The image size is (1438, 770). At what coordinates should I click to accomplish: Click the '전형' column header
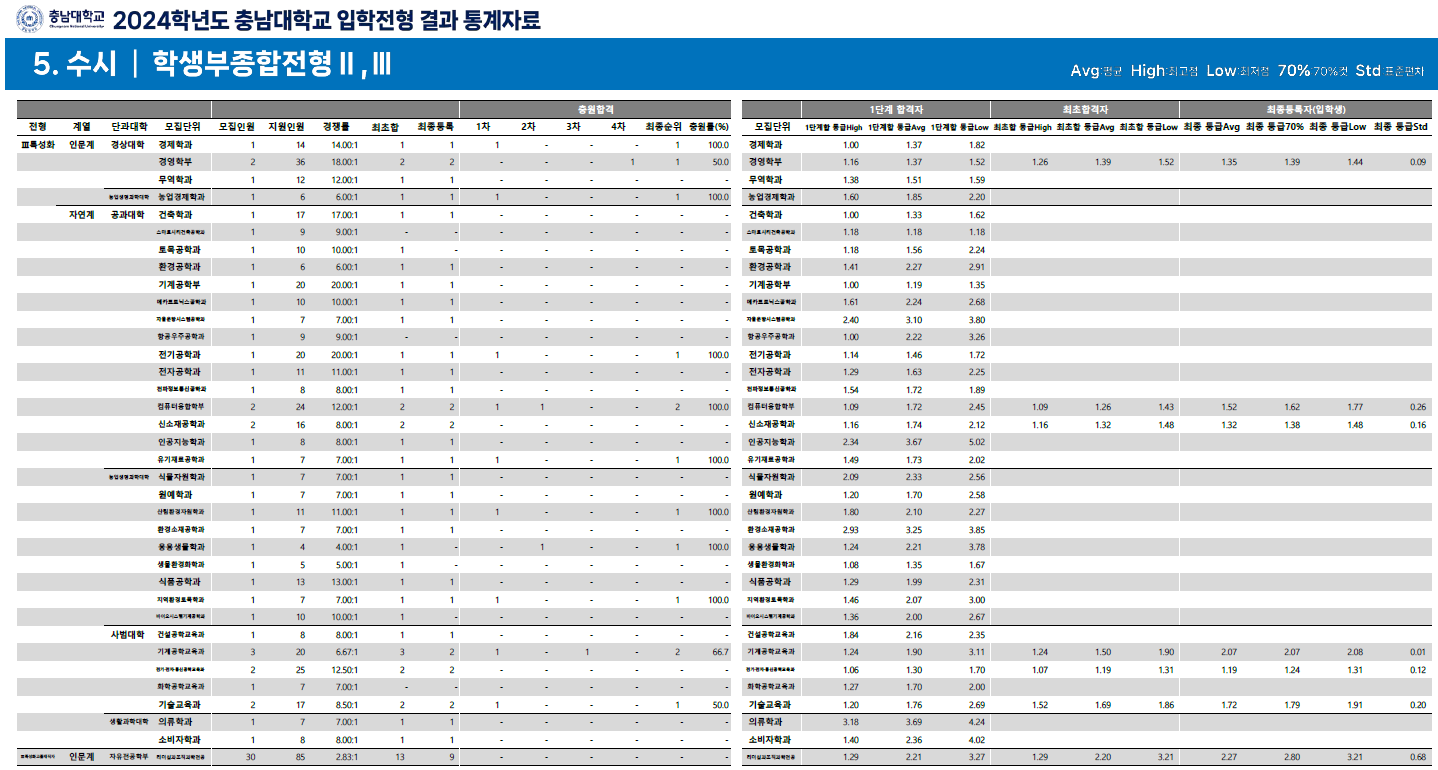[38, 127]
